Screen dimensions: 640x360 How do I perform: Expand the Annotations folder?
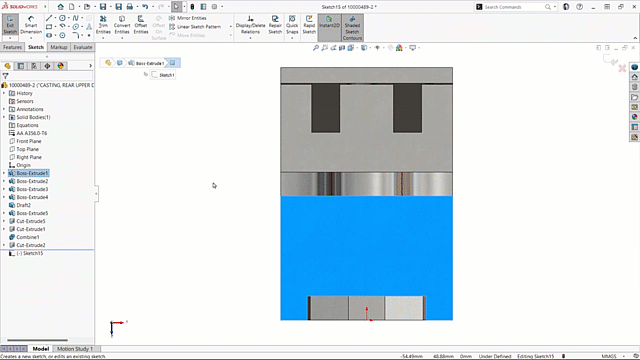[4, 109]
